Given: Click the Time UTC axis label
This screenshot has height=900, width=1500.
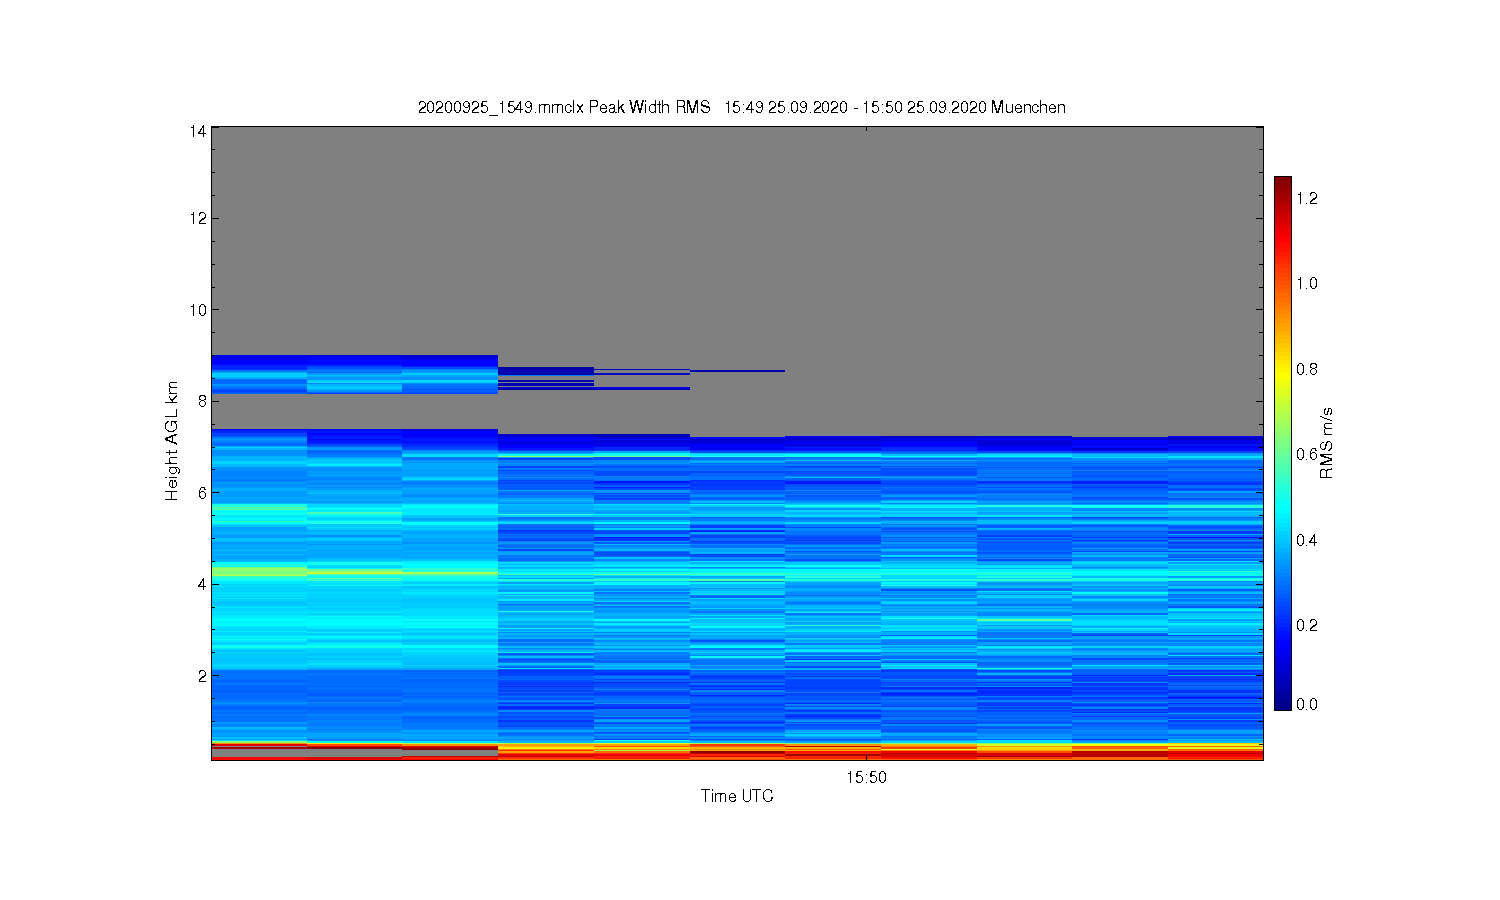Looking at the screenshot, I should pos(737,796).
